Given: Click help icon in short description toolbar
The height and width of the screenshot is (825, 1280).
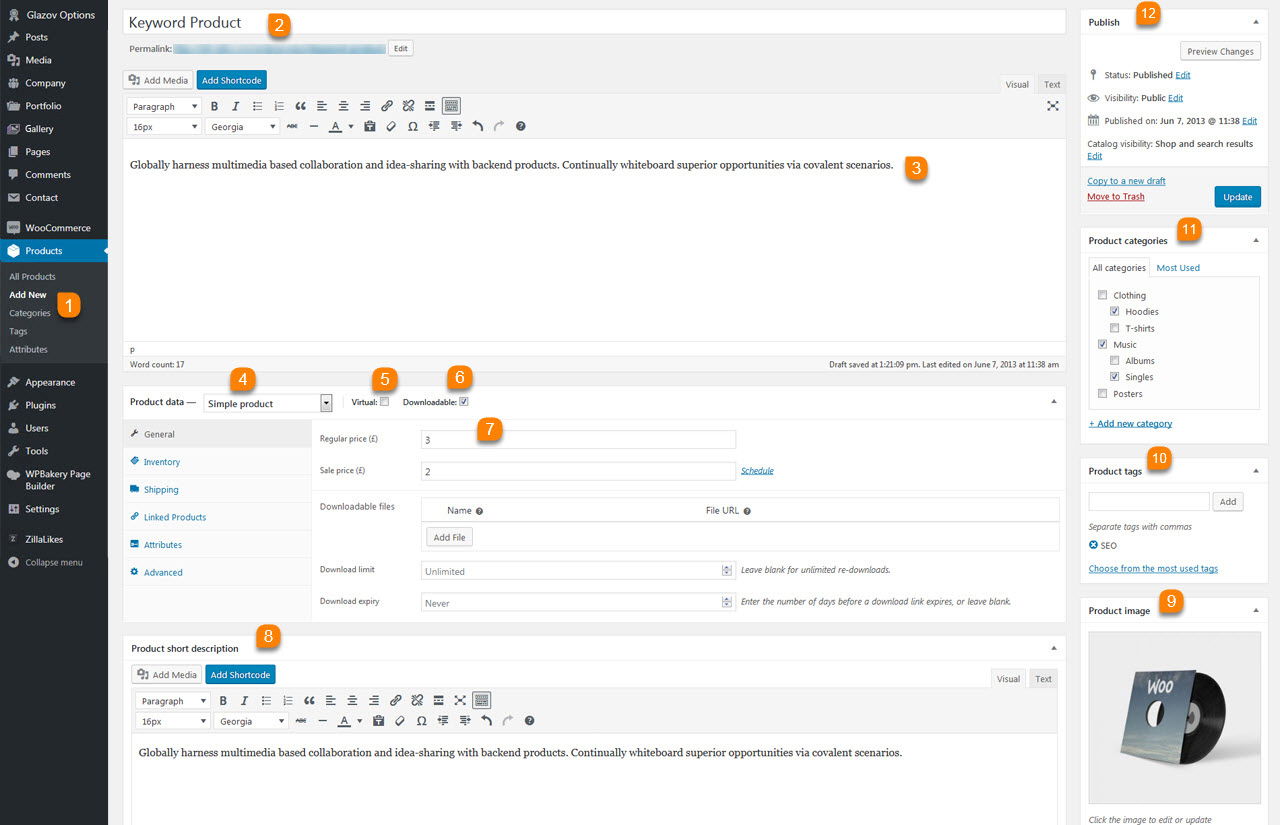Looking at the screenshot, I should coord(529,721).
